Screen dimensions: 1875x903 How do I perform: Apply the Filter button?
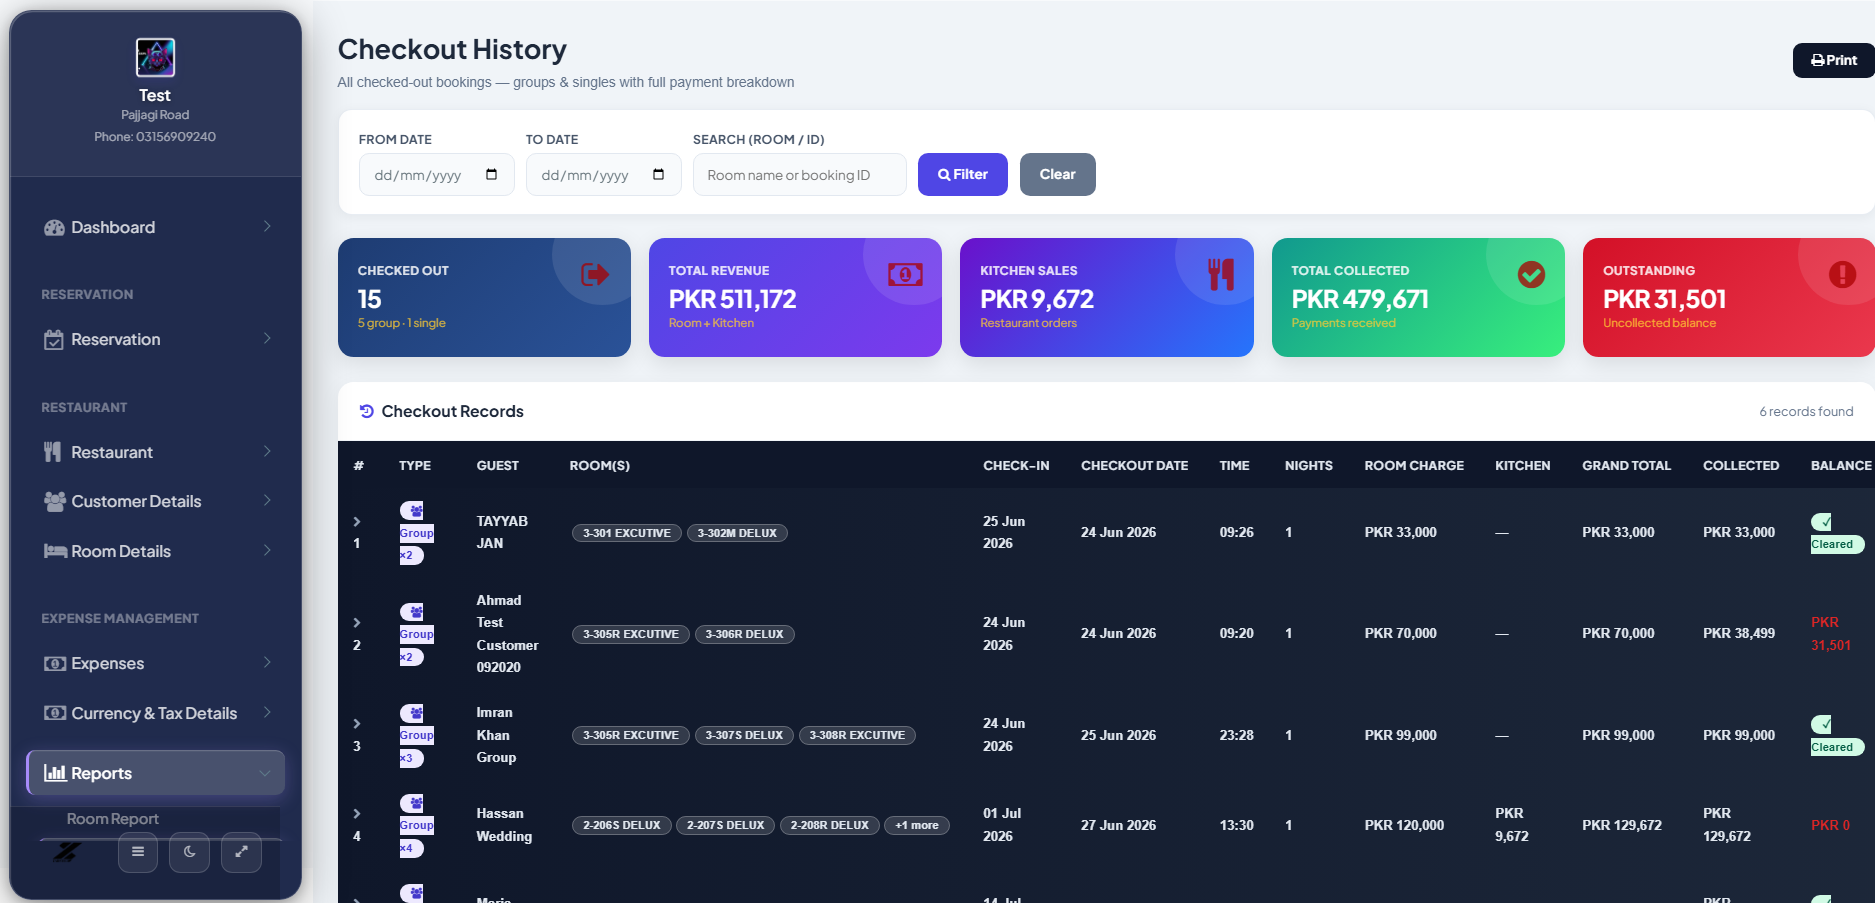963,175
